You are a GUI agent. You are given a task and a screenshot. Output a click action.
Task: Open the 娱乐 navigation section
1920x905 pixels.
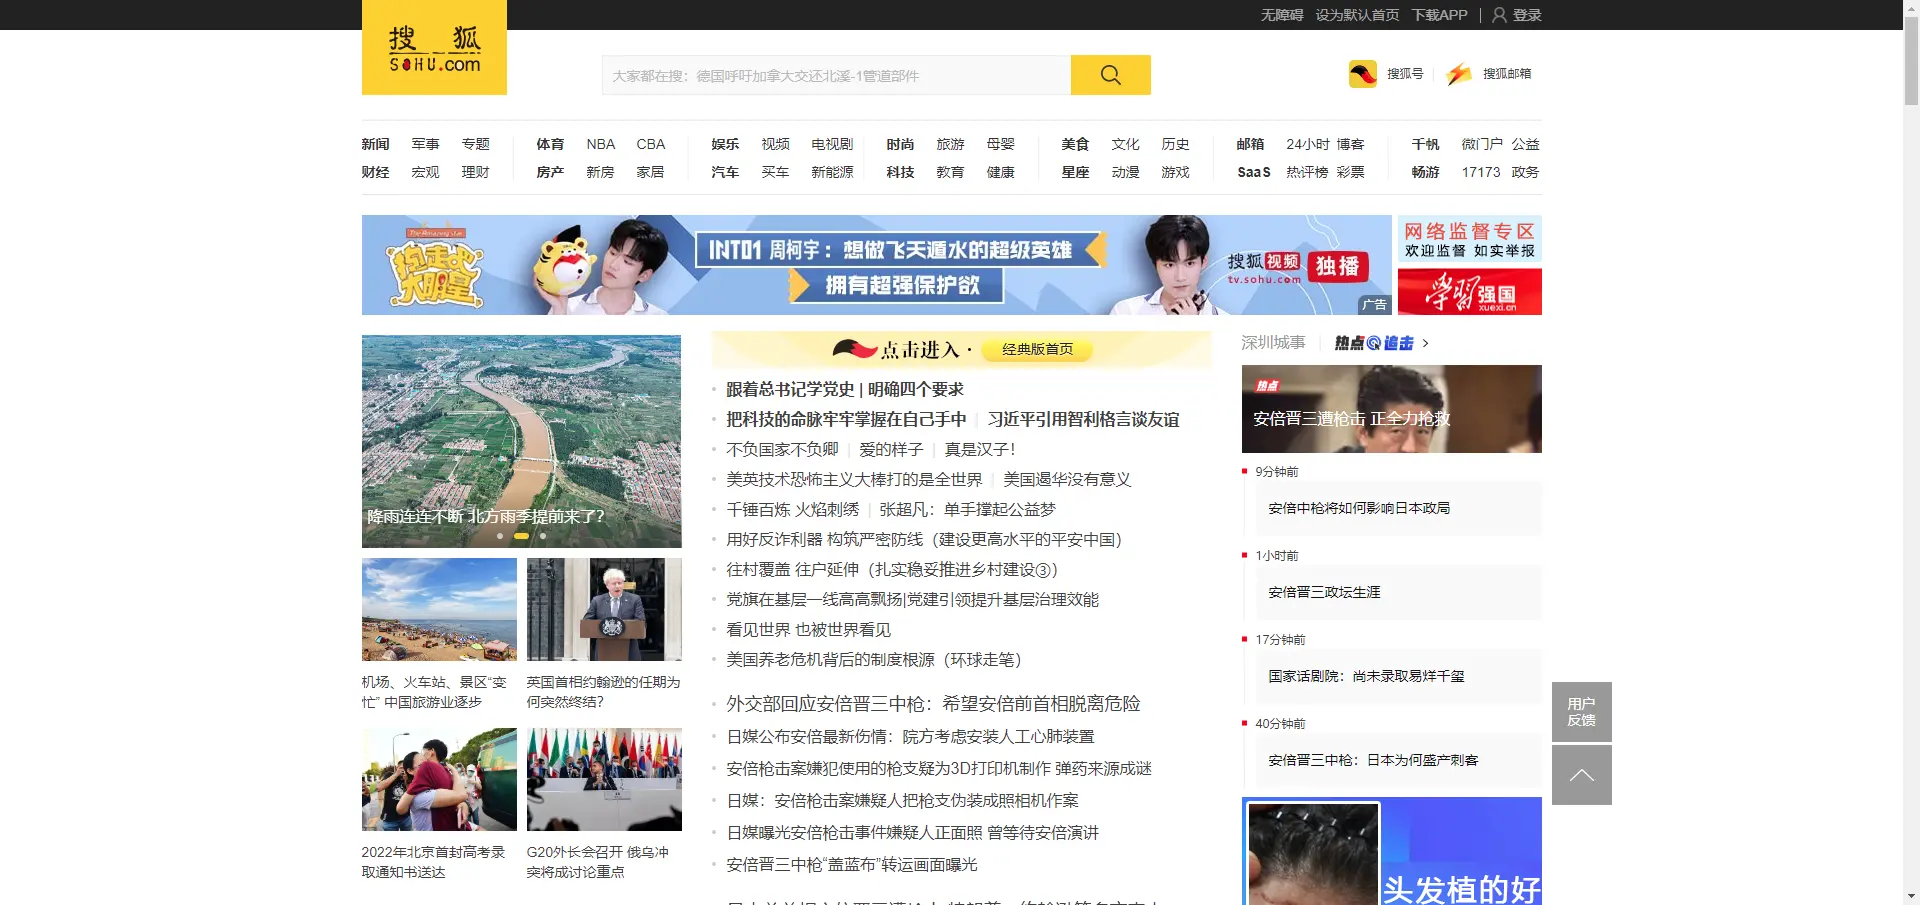[x=724, y=144]
